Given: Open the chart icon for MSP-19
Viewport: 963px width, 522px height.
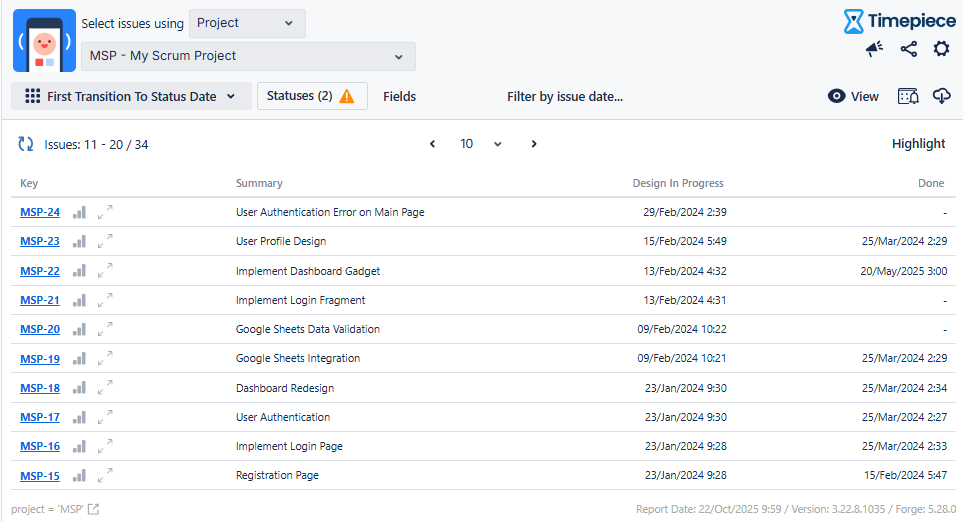Looking at the screenshot, I should click(x=79, y=359).
